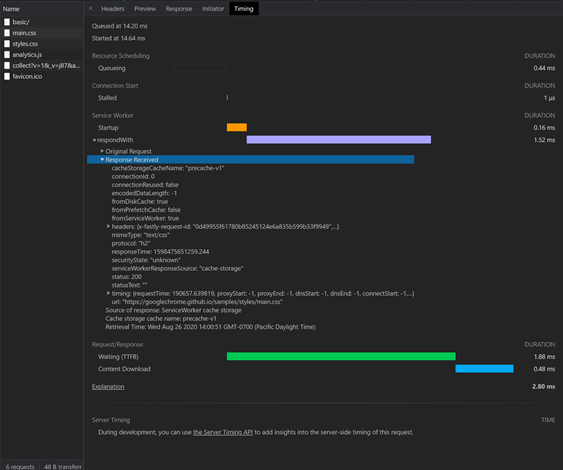This screenshot has height=470, width=563.
Task: Switch to the Headers tab
Action: click(113, 9)
